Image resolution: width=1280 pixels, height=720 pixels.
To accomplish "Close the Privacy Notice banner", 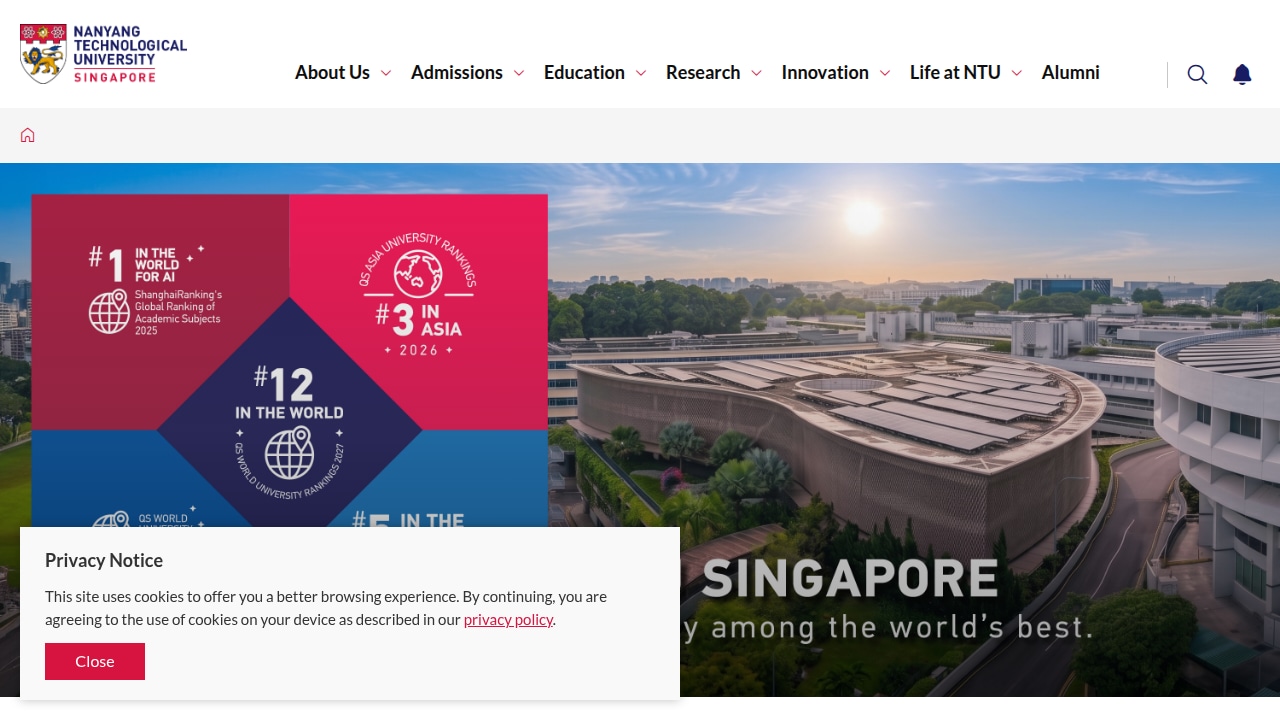I will pos(95,661).
